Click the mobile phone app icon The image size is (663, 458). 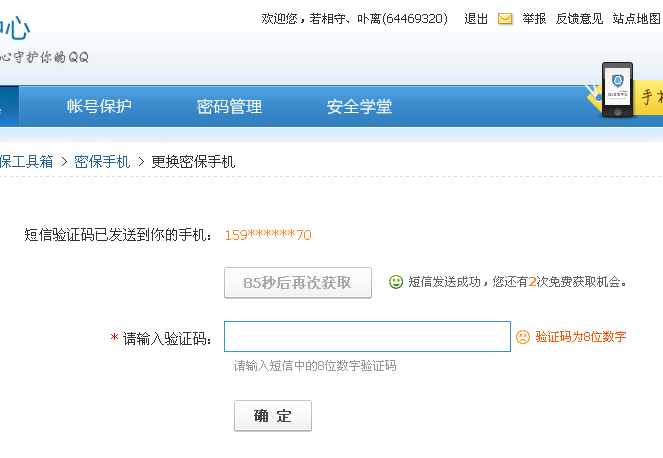(x=617, y=90)
